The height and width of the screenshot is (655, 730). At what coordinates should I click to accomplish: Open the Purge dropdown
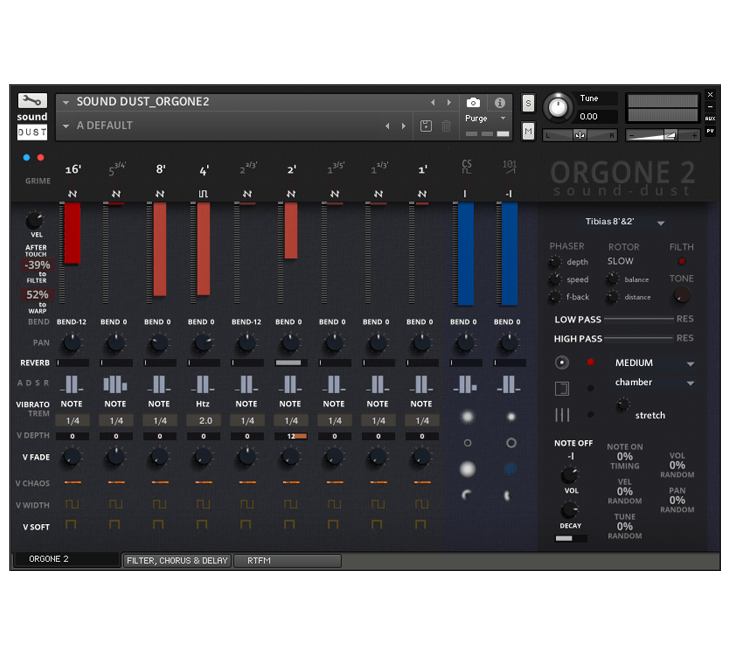pyautogui.click(x=485, y=119)
